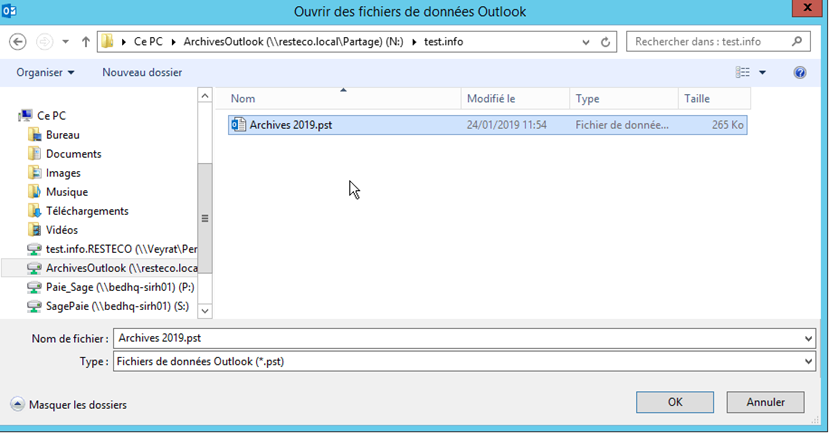Click the navigation pane scrollbar thumb
Image resolution: width=829 pixels, height=434 pixels.
pos(205,218)
